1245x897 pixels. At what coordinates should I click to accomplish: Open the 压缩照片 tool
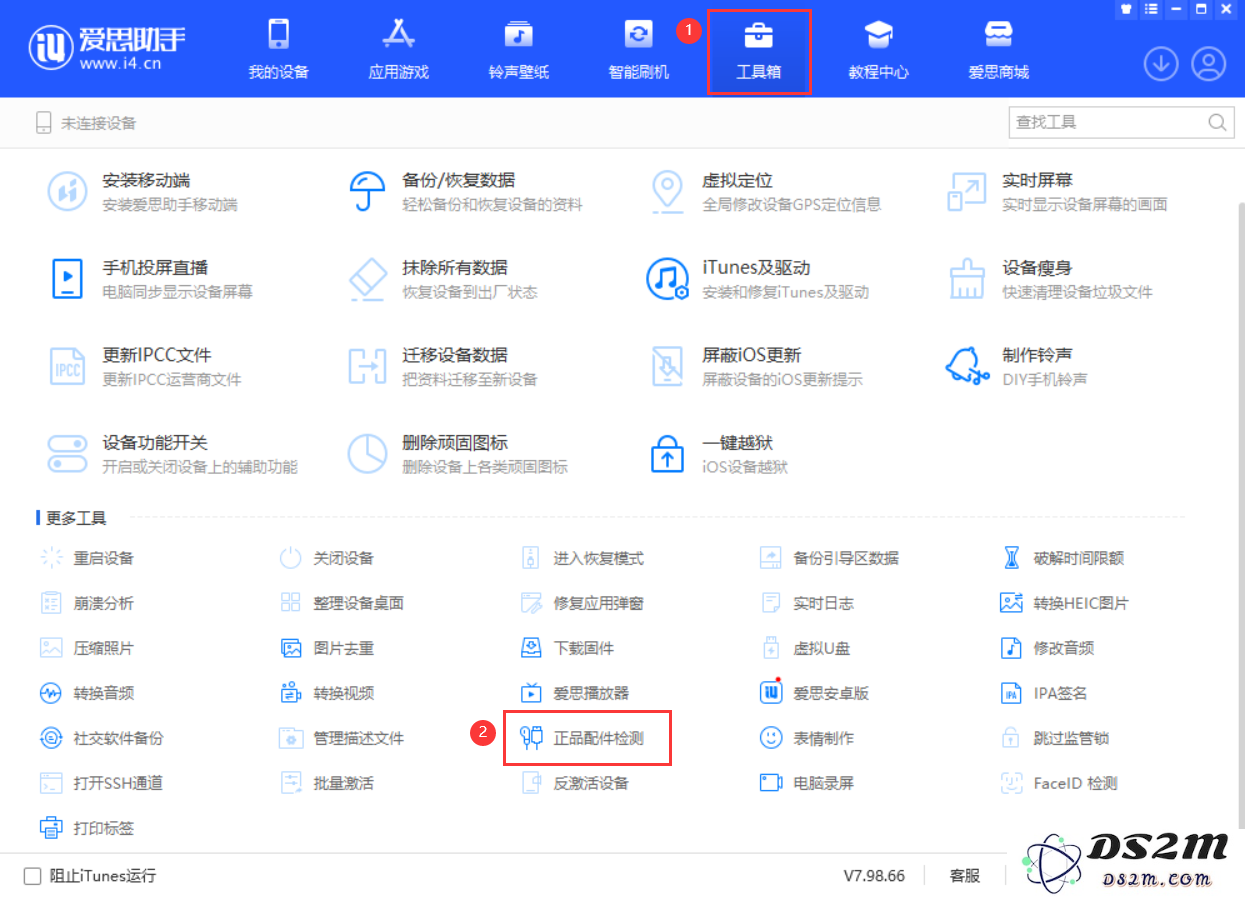click(x=88, y=648)
